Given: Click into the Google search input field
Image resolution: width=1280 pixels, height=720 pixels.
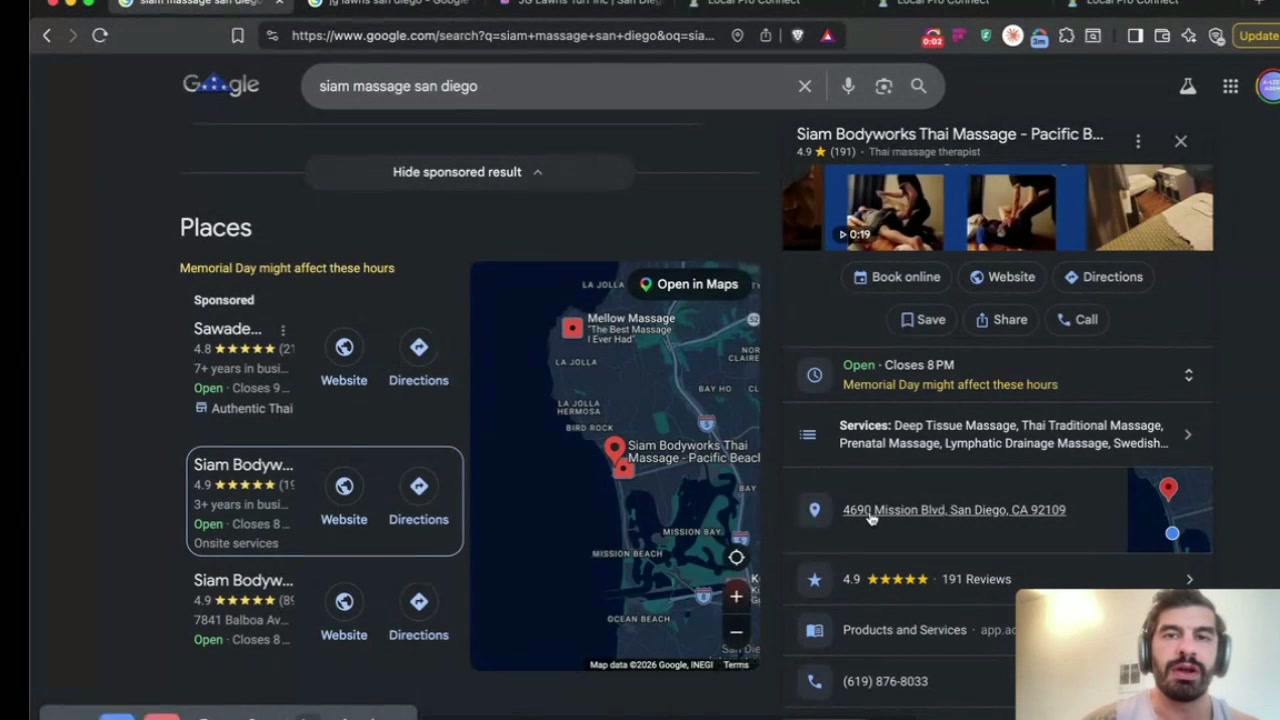Looking at the screenshot, I should [550, 86].
